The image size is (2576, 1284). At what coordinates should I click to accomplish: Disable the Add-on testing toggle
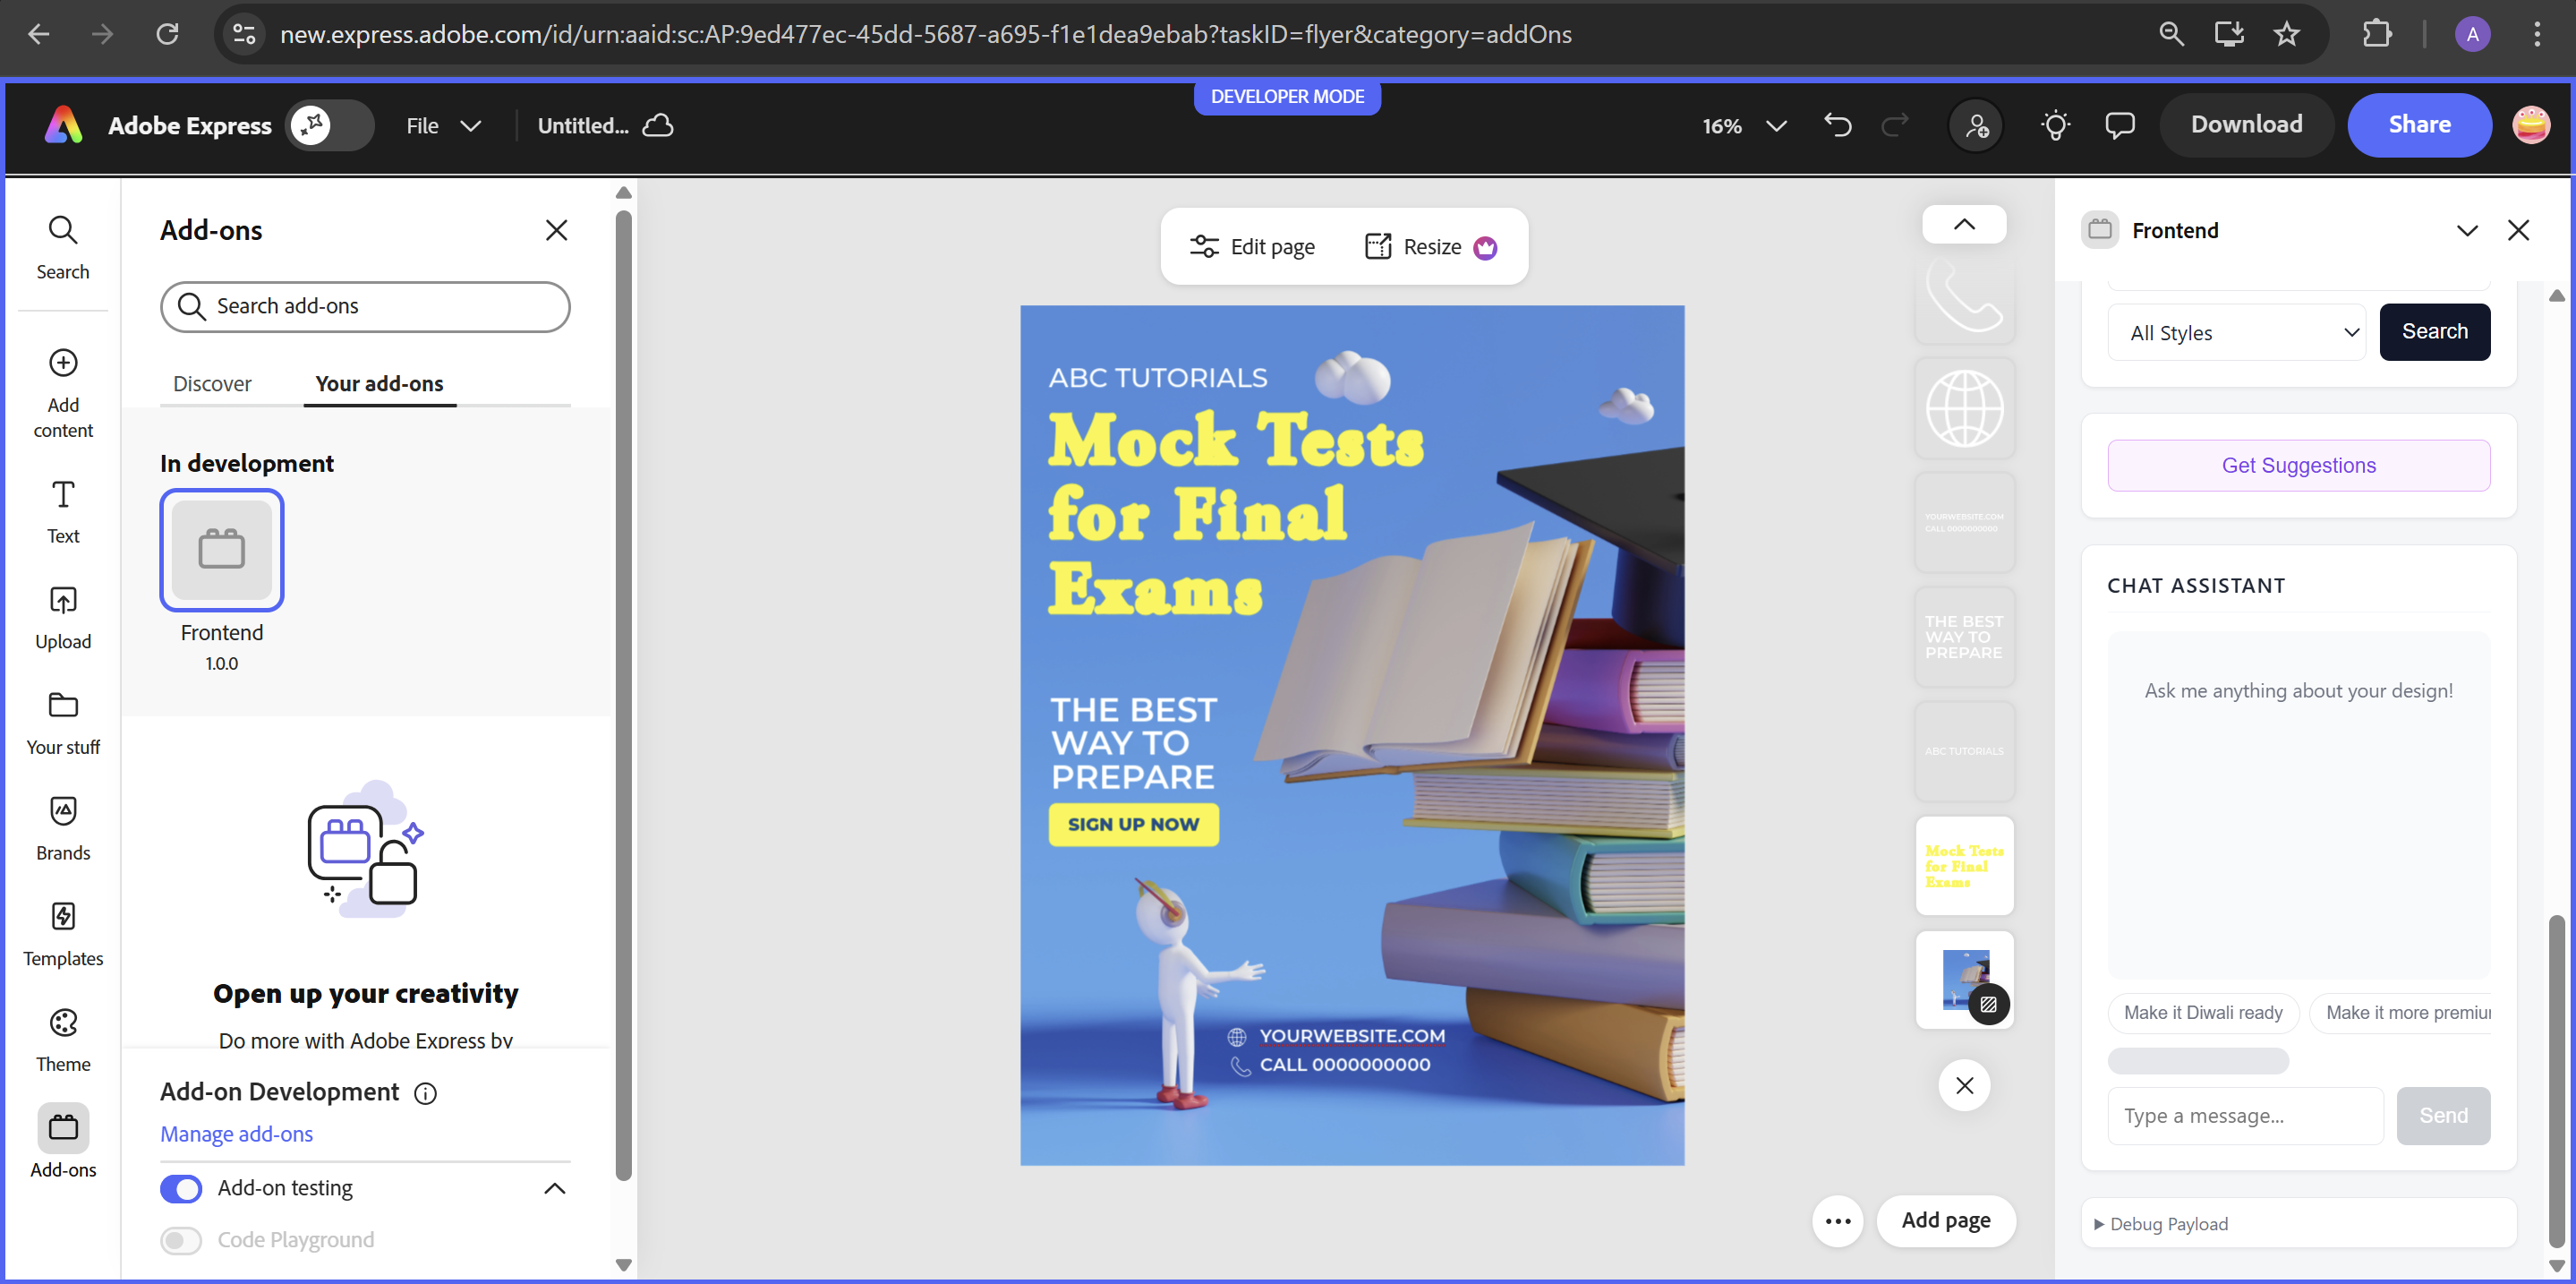181,1188
